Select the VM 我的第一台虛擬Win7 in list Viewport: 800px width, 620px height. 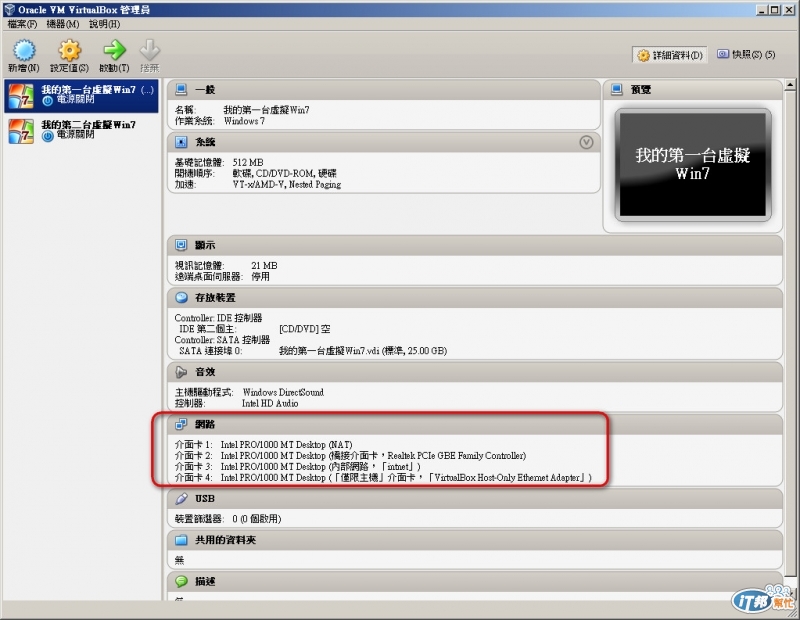[82, 96]
